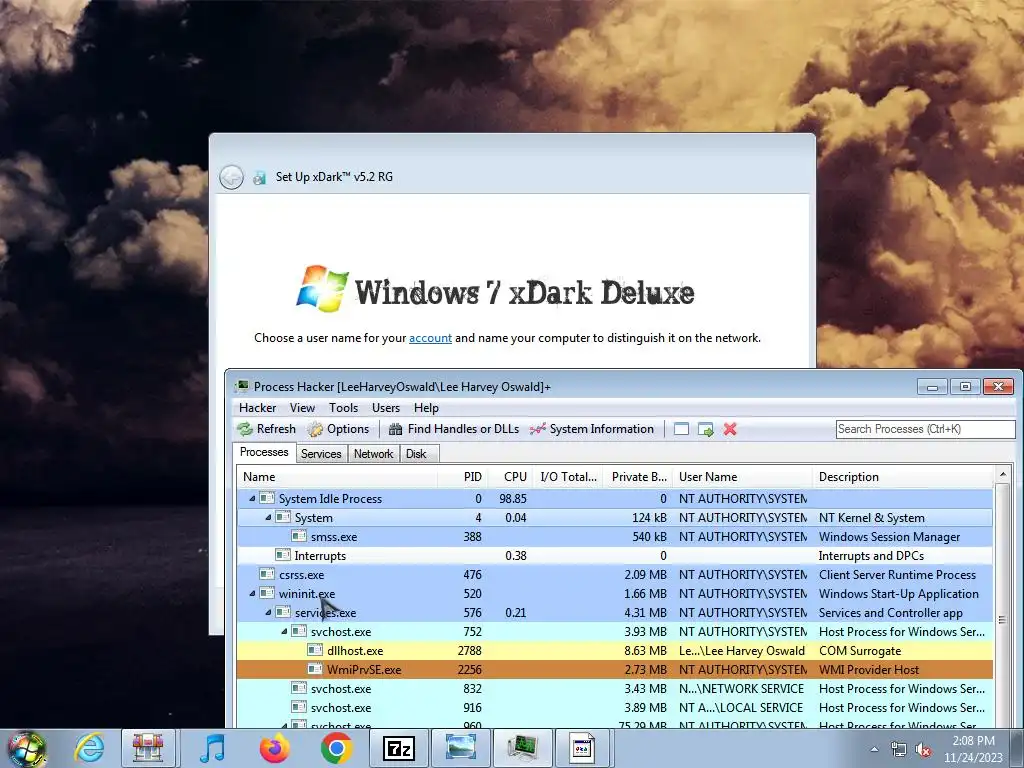This screenshot has width=1024, height=768.
Task: Open Find Handles or DLLs
Action: [x=454, y=429]
